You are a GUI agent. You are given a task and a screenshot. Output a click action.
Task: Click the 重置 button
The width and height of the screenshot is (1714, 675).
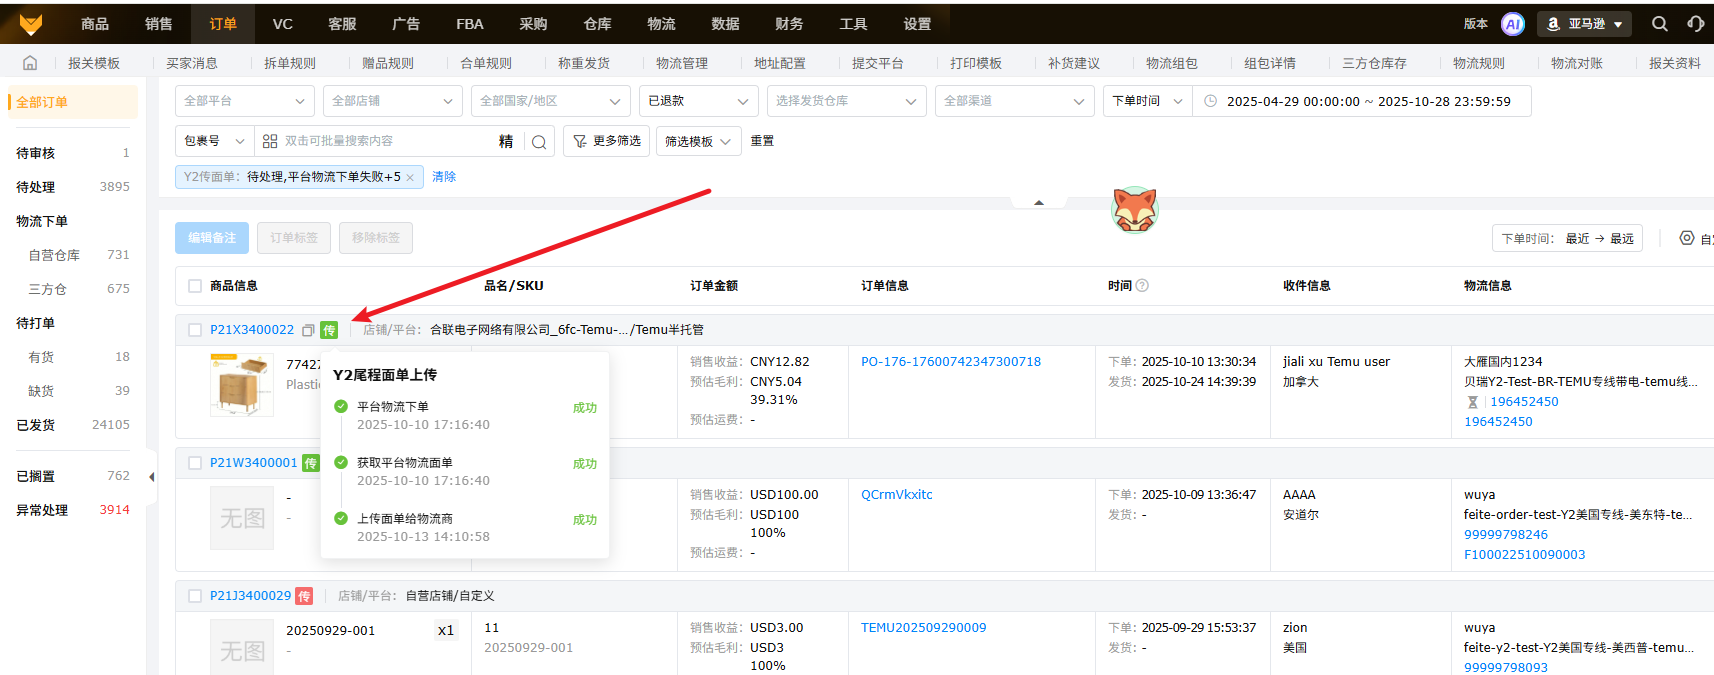[762, 141]
